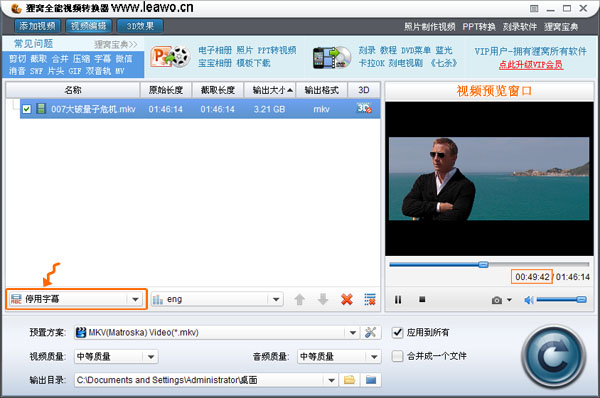Image resolution: width=600 pixels, height=398 pixels.
Task: Sort by 输出大小 column header
Action: 270,90
